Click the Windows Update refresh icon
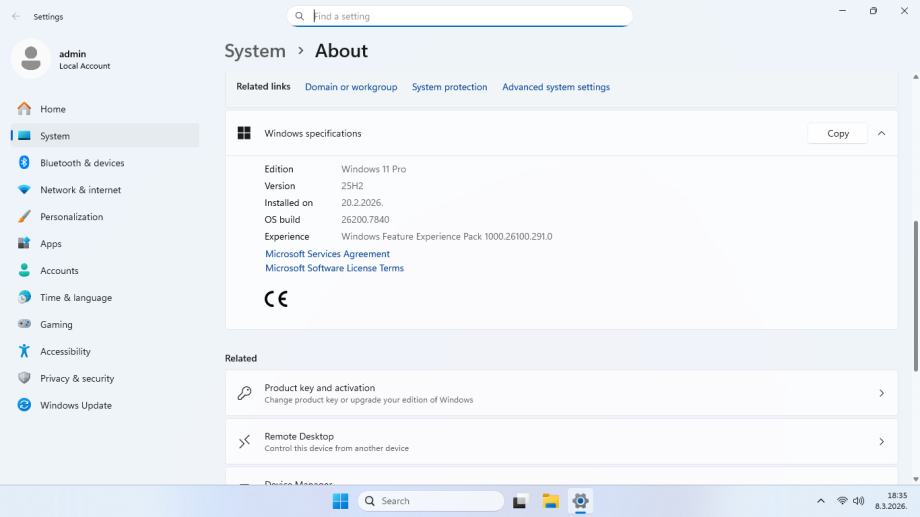This screenshot has width=920, height=517. (24, 405)
